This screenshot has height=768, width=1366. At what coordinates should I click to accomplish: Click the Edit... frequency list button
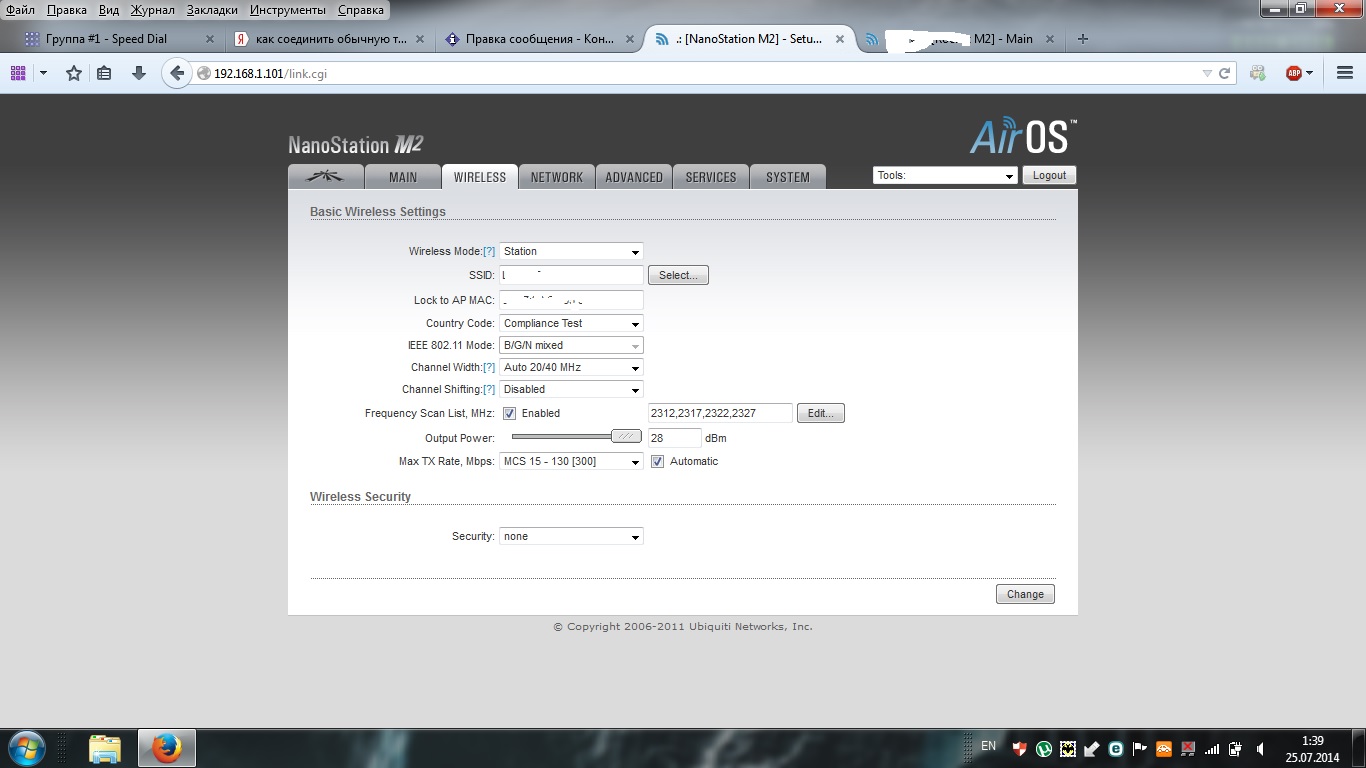coord(821,413)
